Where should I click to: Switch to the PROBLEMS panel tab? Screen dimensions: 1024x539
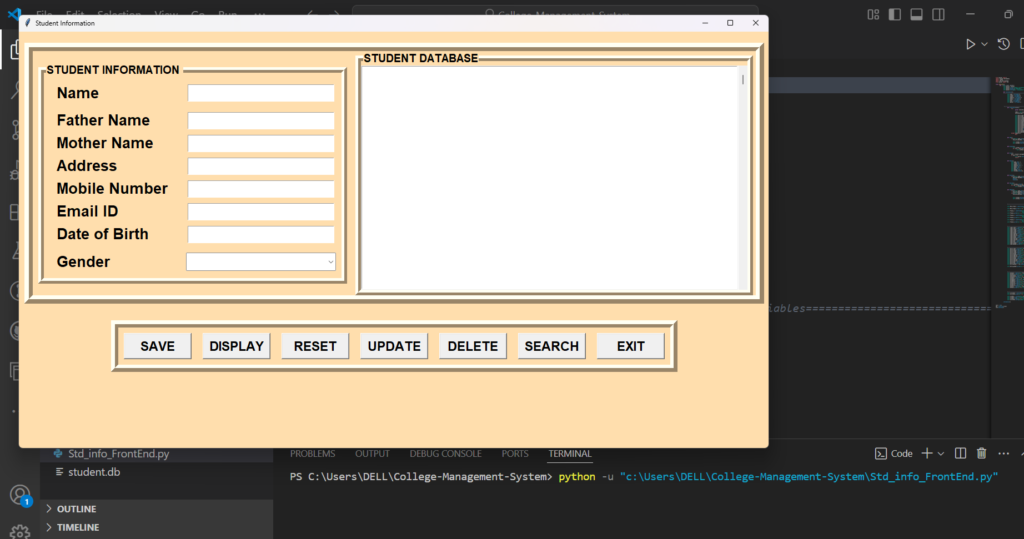(x=313, y=453)
